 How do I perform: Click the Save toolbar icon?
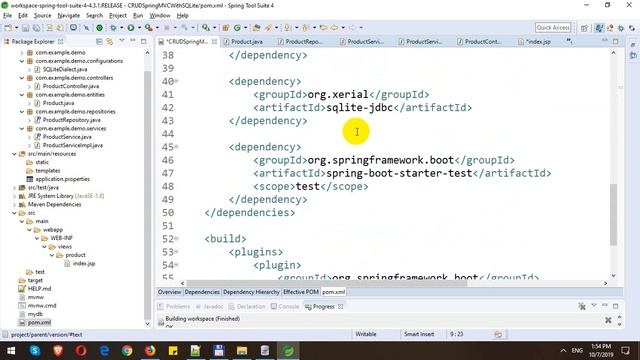point(25,28)
